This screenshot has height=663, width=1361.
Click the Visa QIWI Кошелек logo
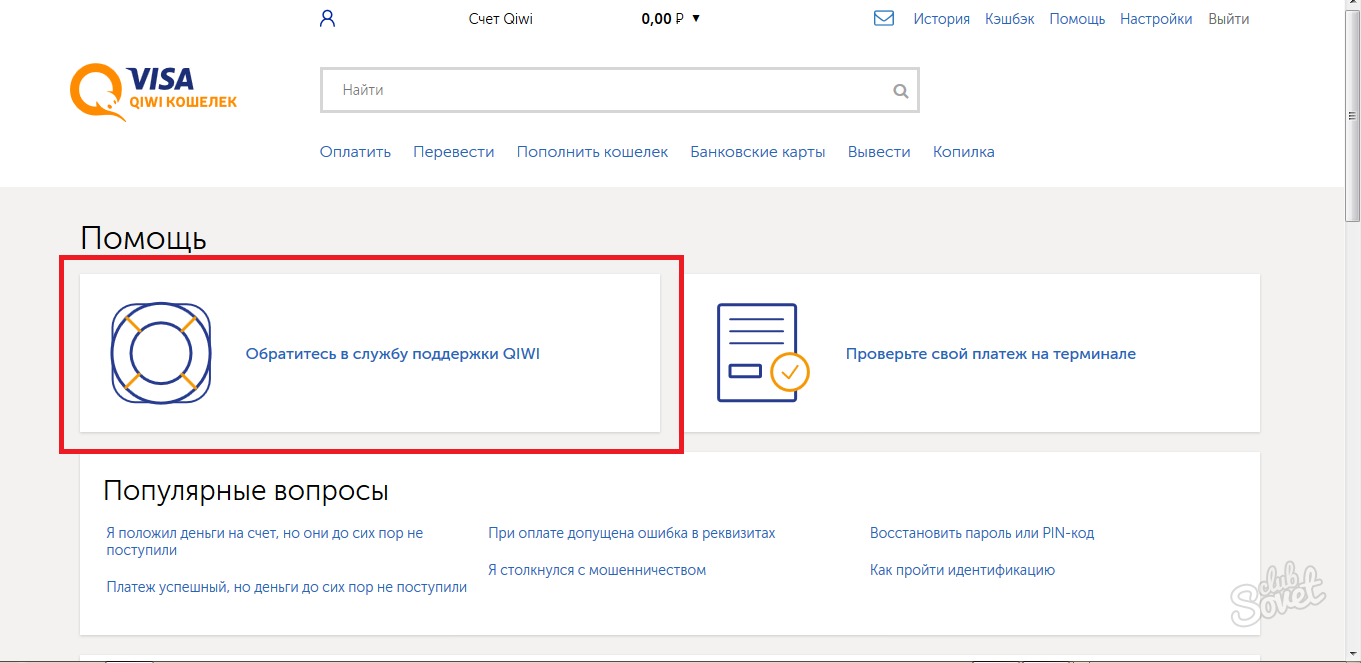tap(154, 92)
